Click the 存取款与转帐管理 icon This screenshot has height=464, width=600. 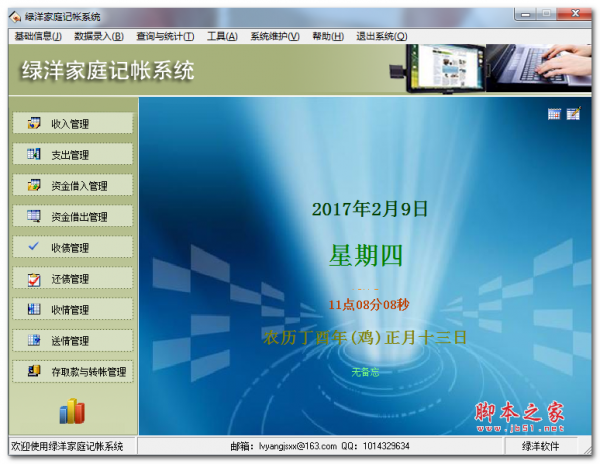click(x=34, y=371)
